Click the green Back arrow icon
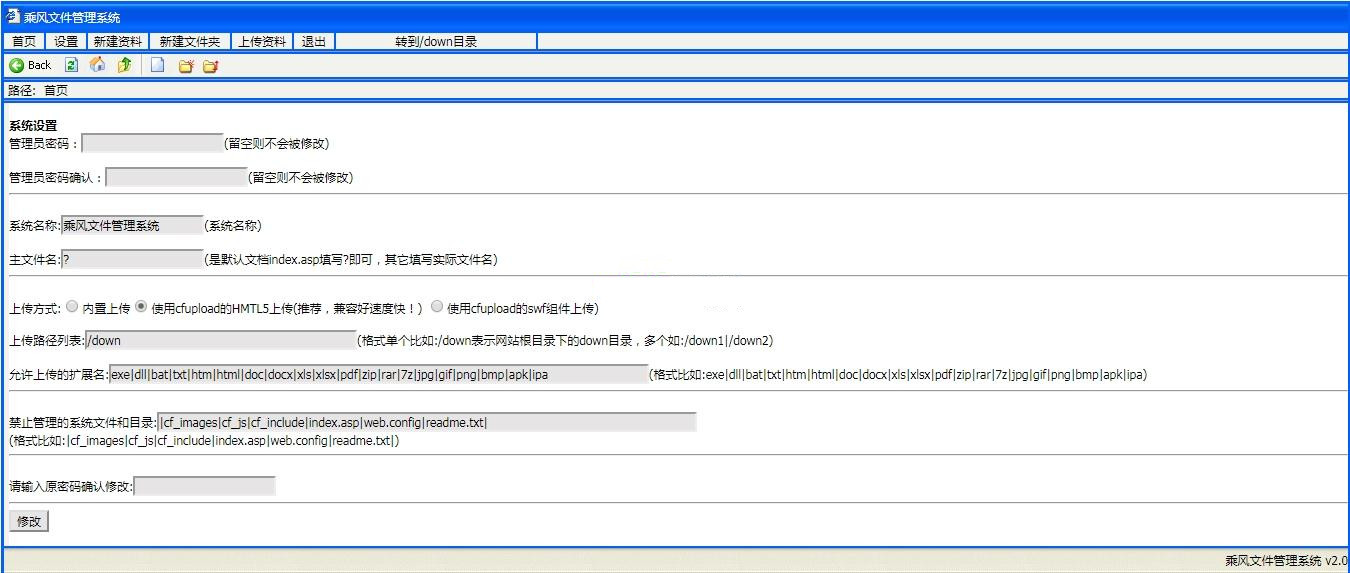This screenshot has height=573, width=1350. [x=17, y=65]
